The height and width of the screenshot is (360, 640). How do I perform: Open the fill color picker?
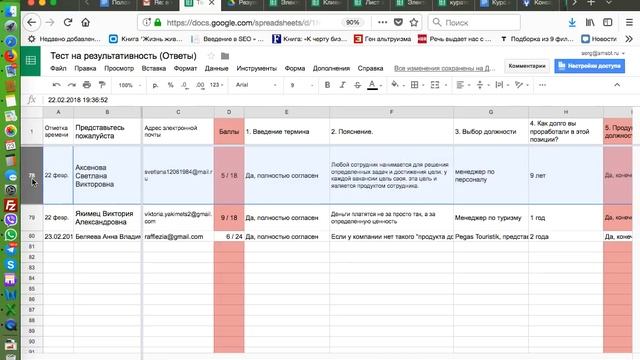tap(395, 85)
